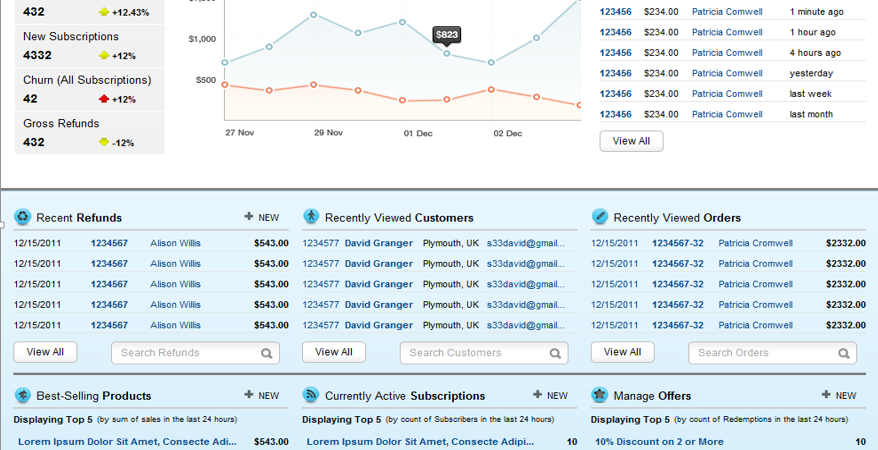Open the 10% Discount on 2 or More offer
878x450 pixels.
click(x=659, y=441)
